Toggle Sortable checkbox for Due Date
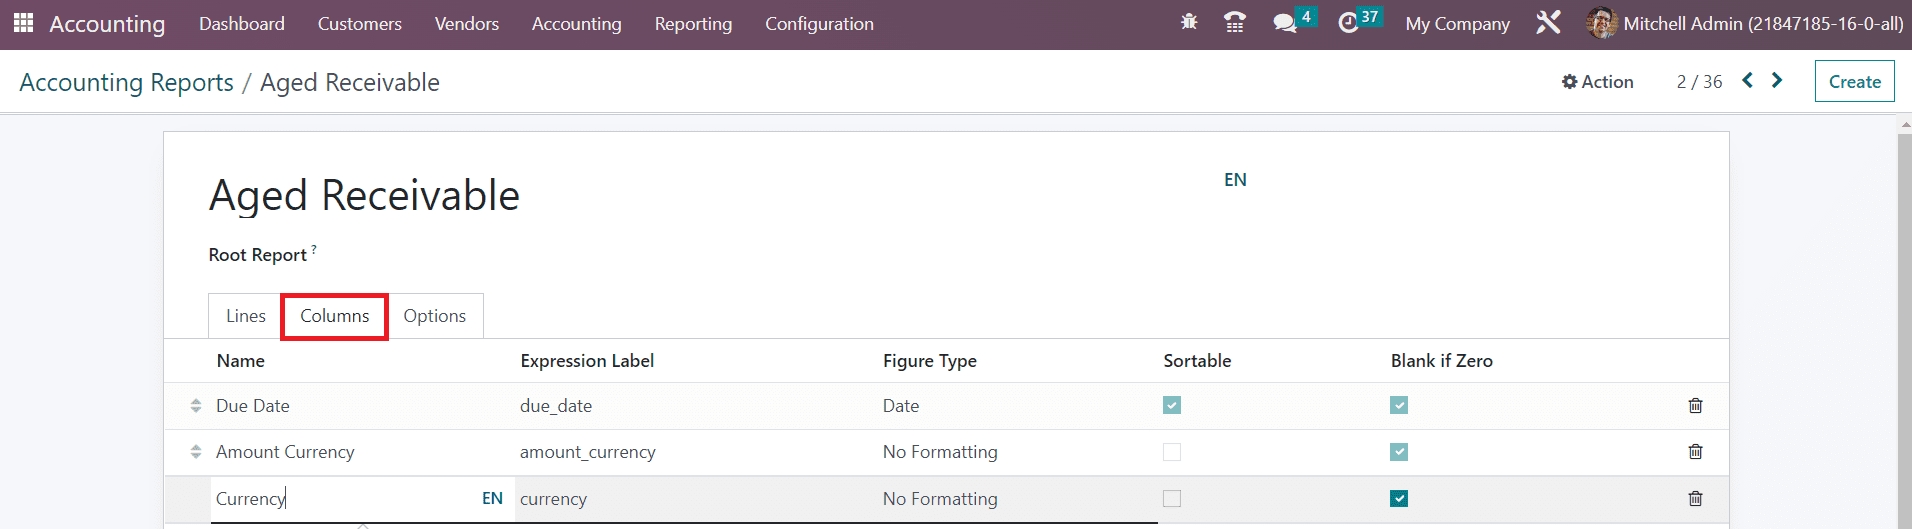 pos(1172,405)
